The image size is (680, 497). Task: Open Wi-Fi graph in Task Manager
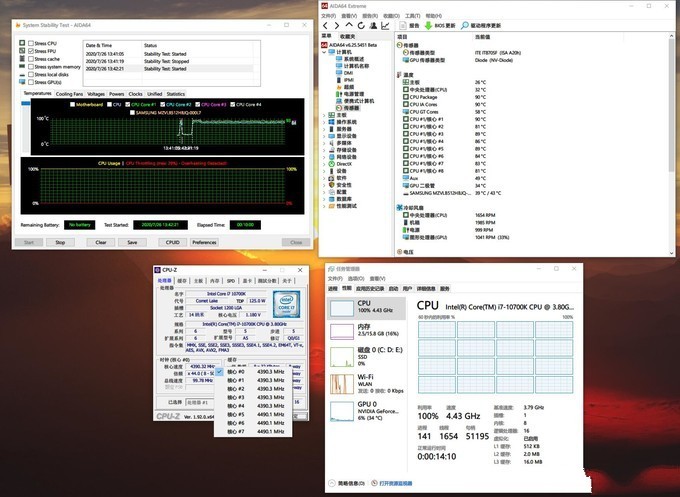point(342,384)
